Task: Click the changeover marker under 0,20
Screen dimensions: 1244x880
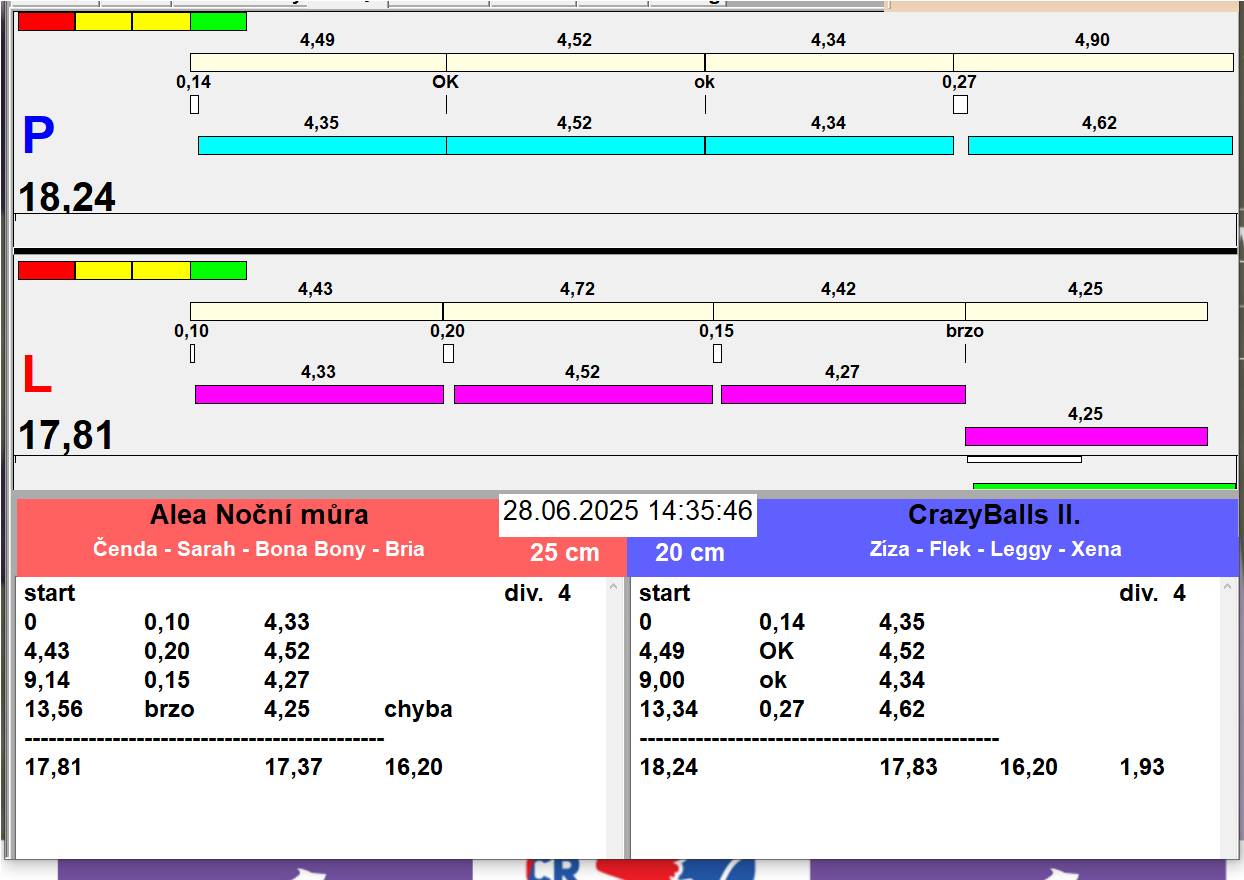Action: point(448,353)
